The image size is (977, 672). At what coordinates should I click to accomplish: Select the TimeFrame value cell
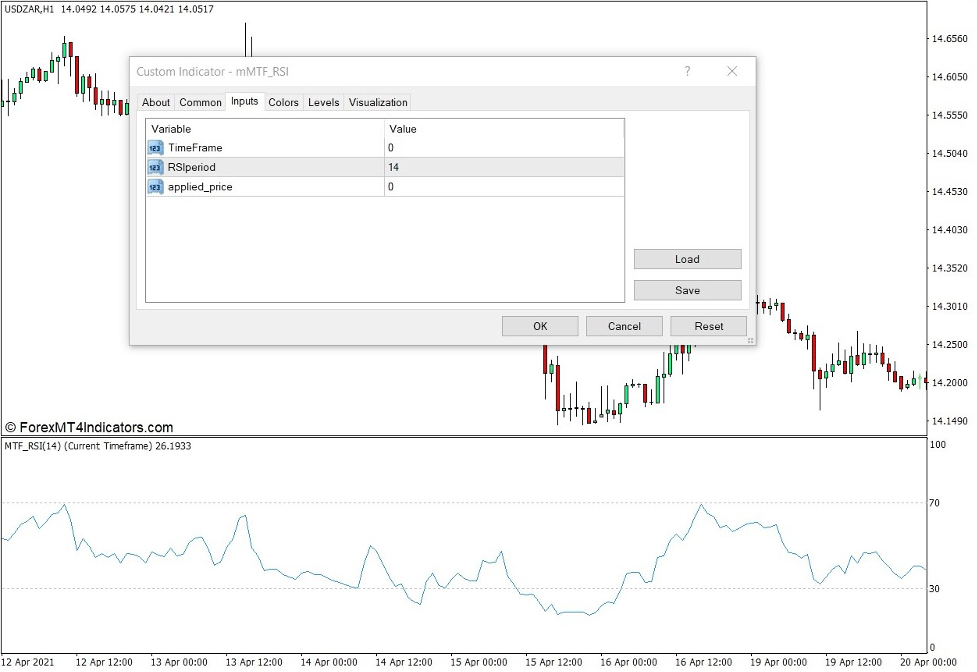503,148
